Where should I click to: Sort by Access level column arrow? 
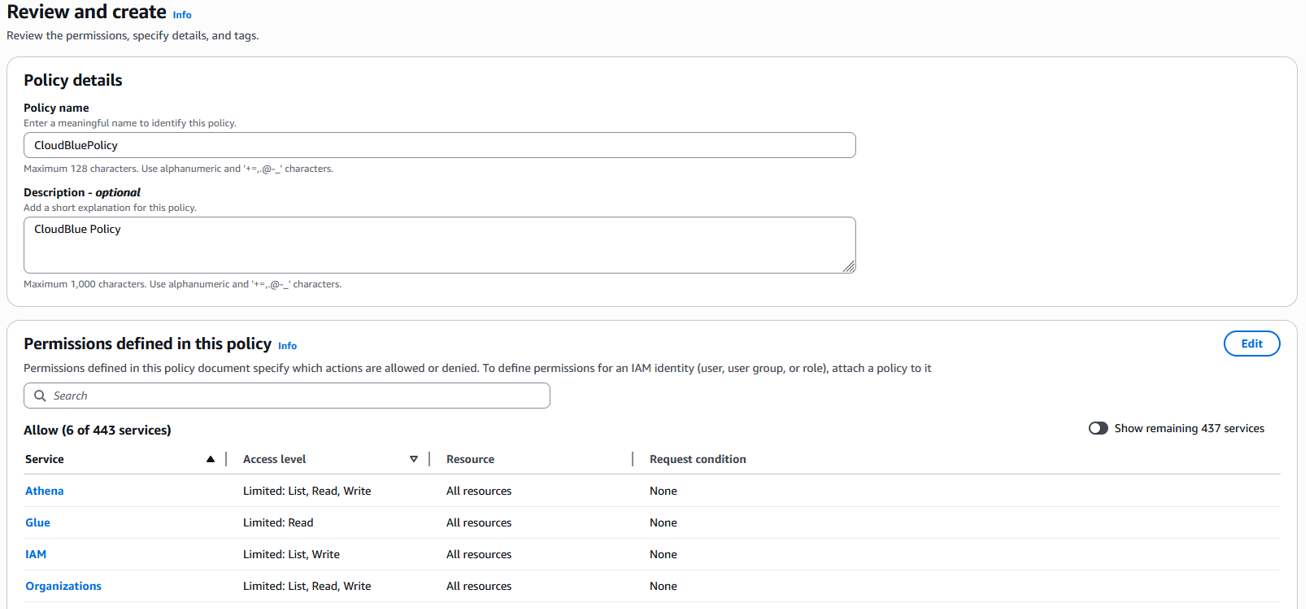coord(414,459)
